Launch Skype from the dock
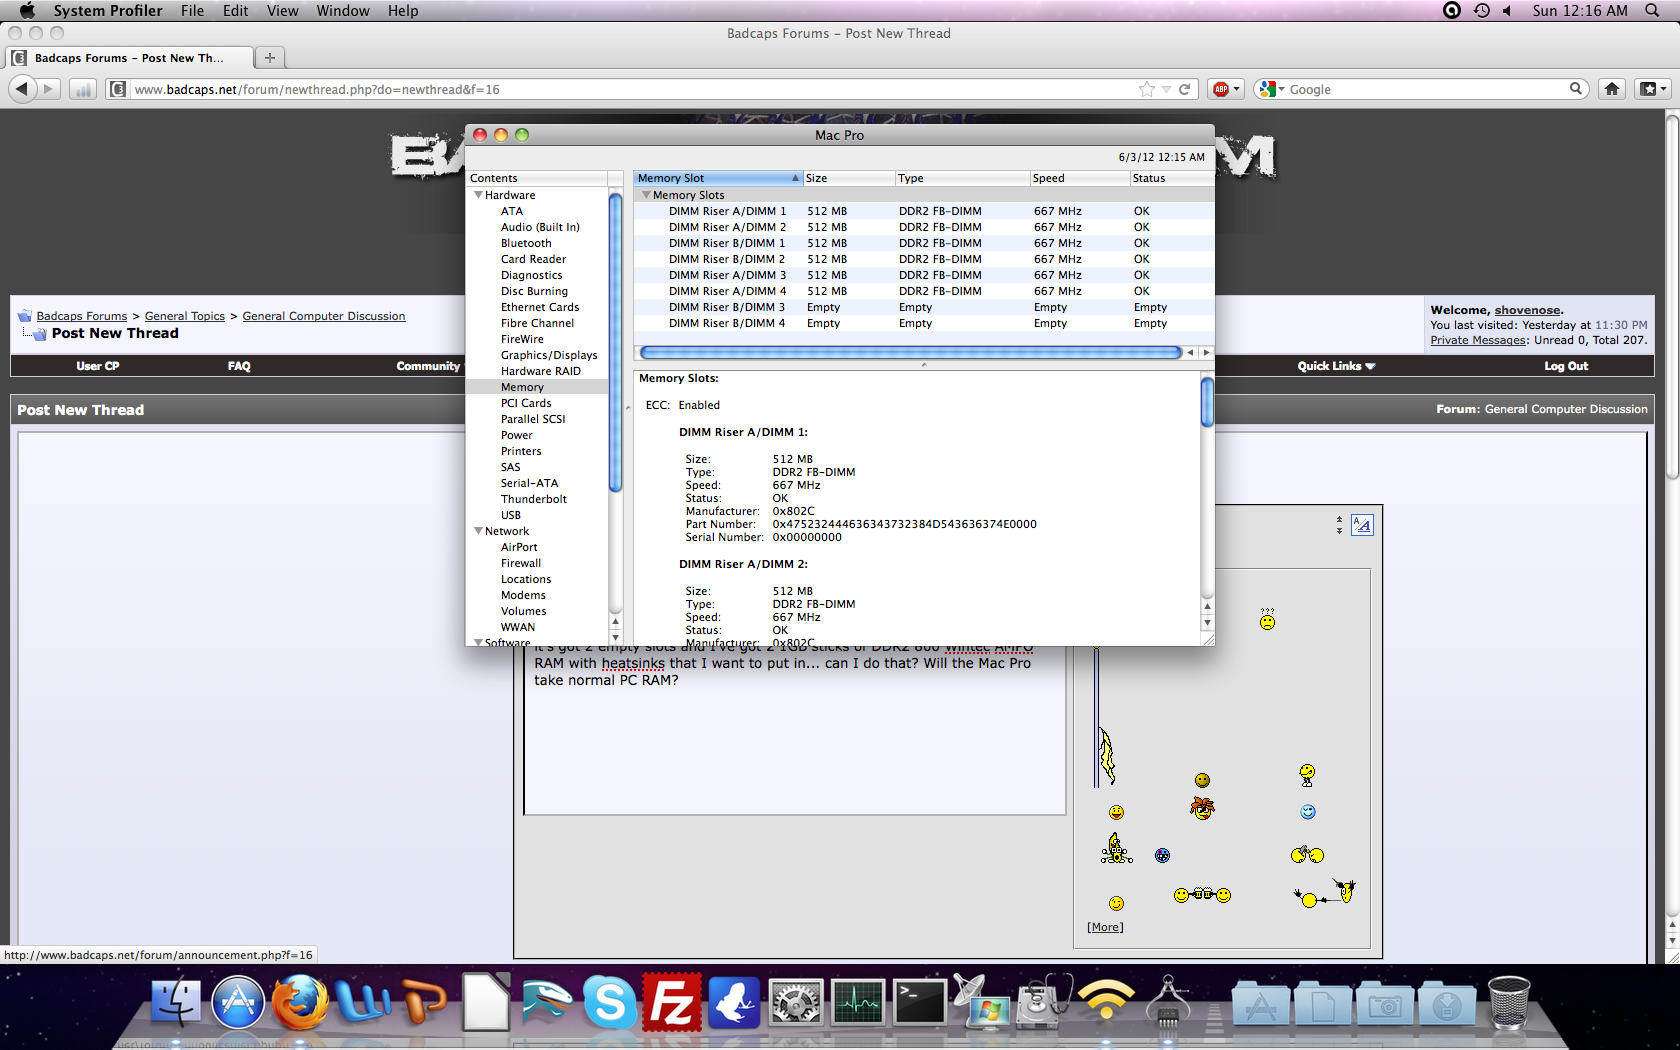The image size is (1680, 1050). click(x=610, y=1002)
